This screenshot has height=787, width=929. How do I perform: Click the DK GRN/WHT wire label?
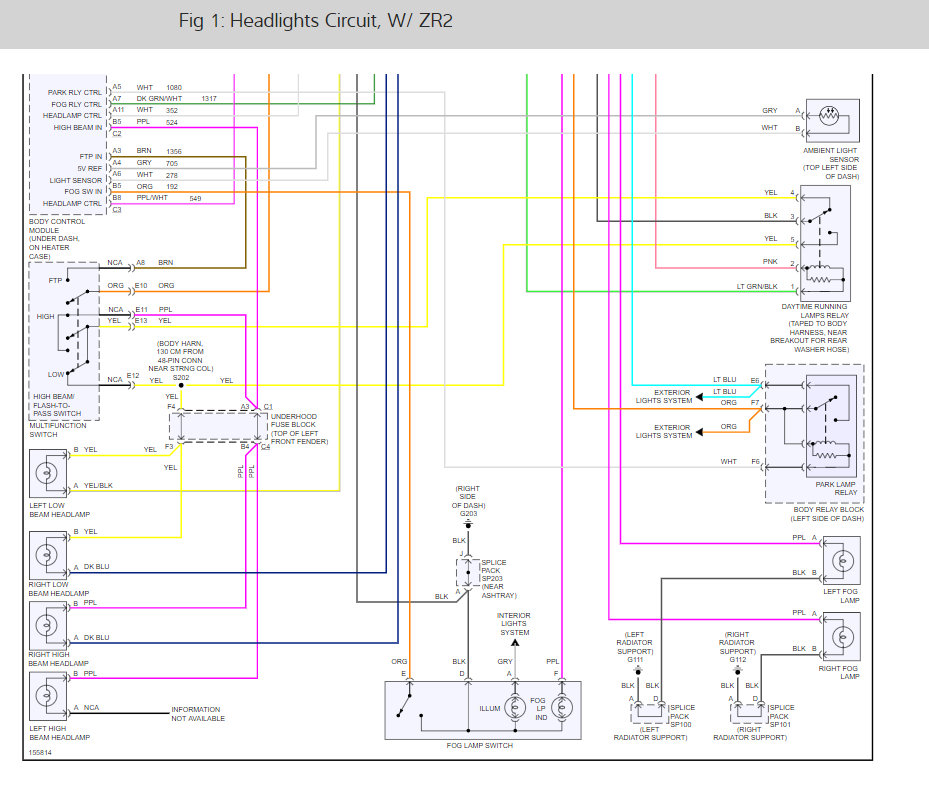[x=159, y=98]
